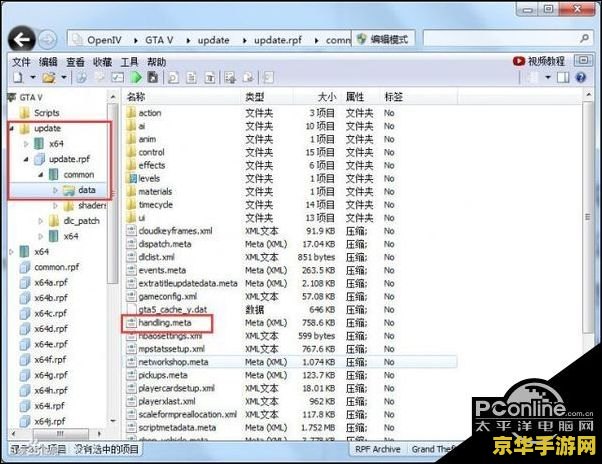
Task: Open the 收藏 menu
Action: [x=103, y=62]
